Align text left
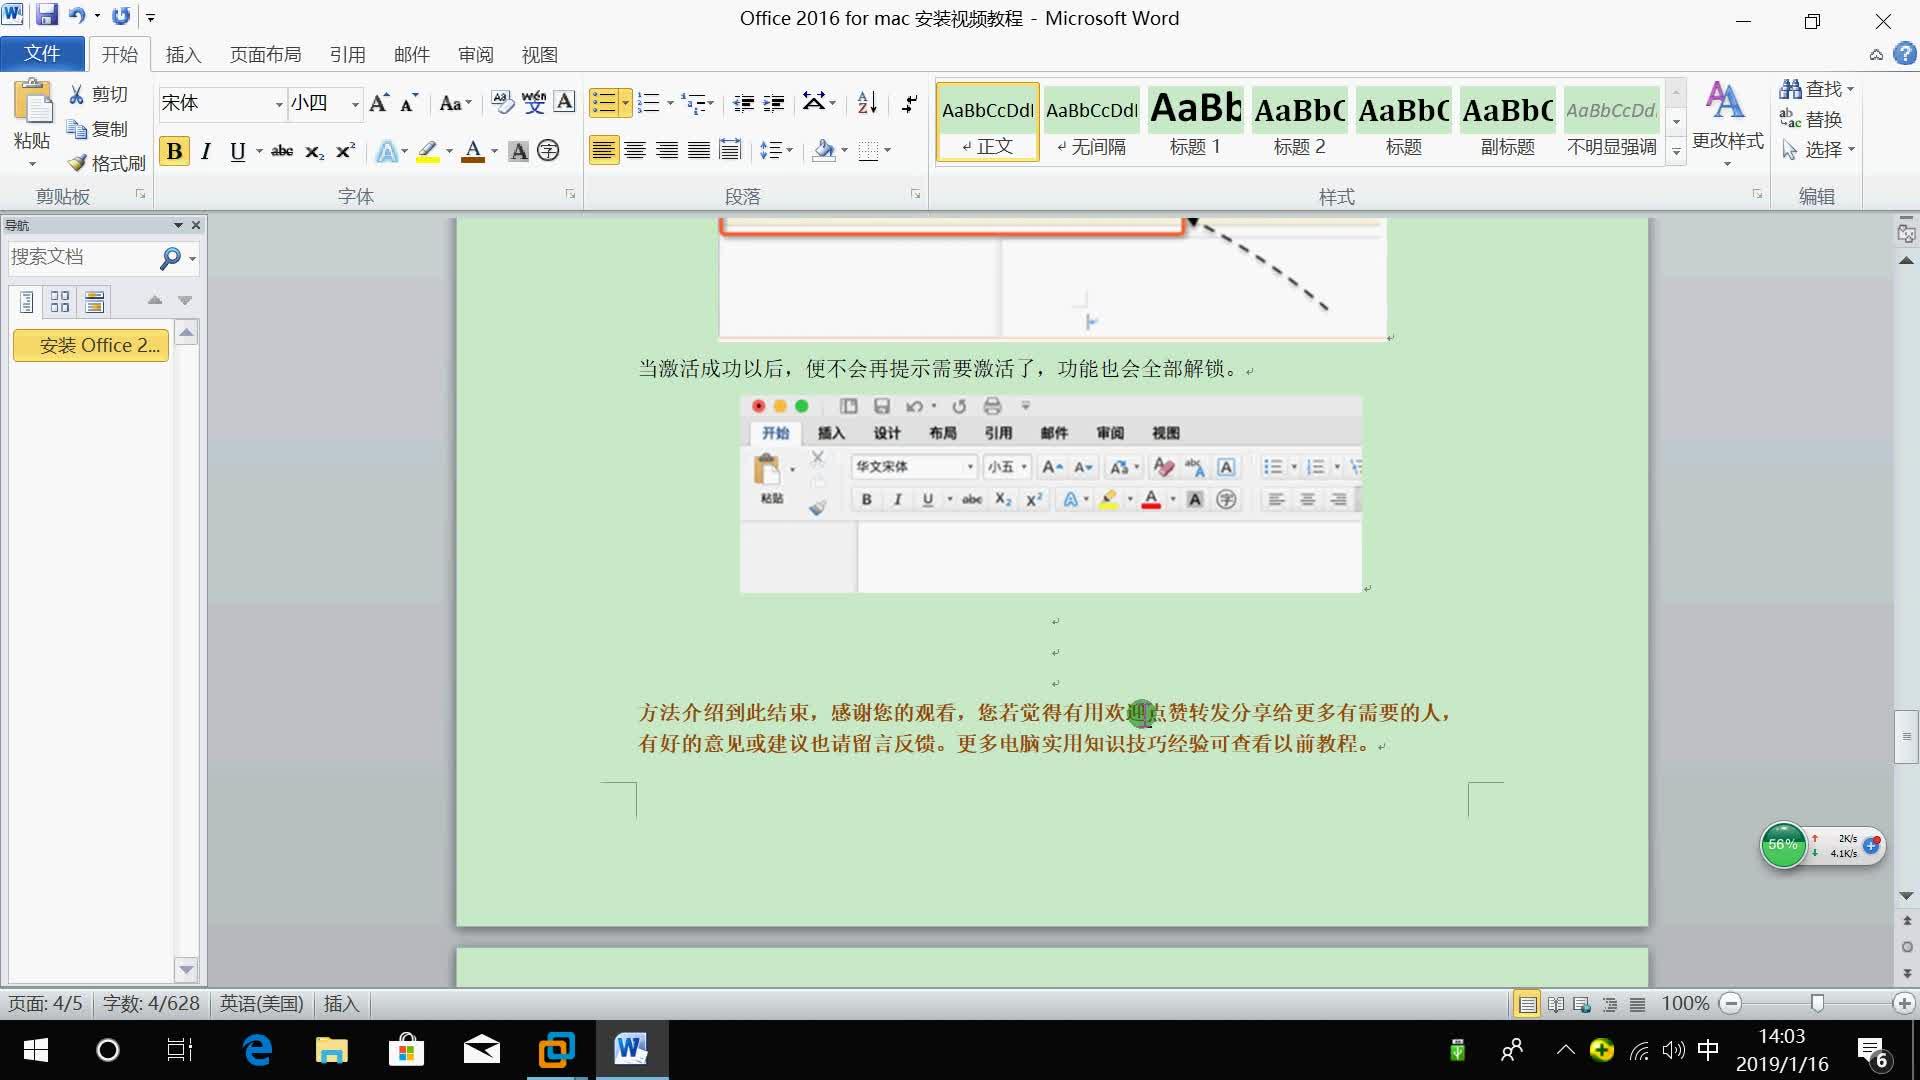The image size is (1920, 1080). point(603,151)
